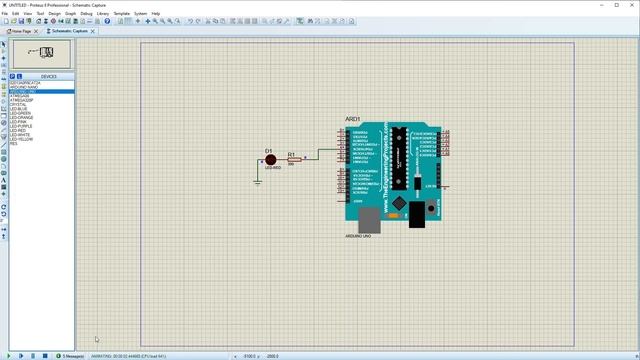The height and width of the screenshot is (360, 640).
Task: Click the Zoom In magnifier icon
Action: pyautogui.click(x=155, y=21)
